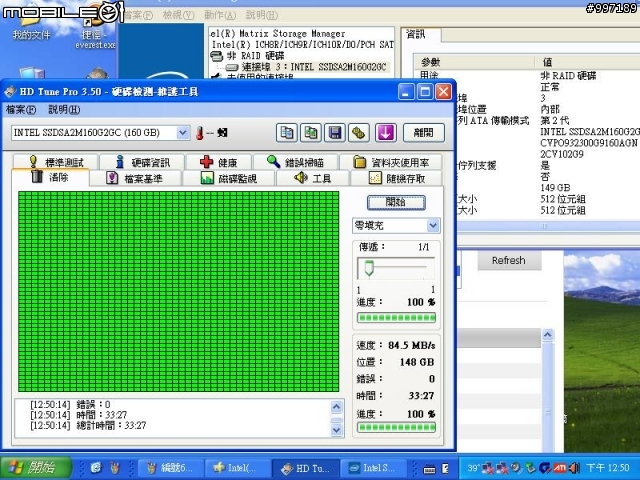
Task: Click the 149 GB size value
Action: pyautogui.click(x=555, y=188)
